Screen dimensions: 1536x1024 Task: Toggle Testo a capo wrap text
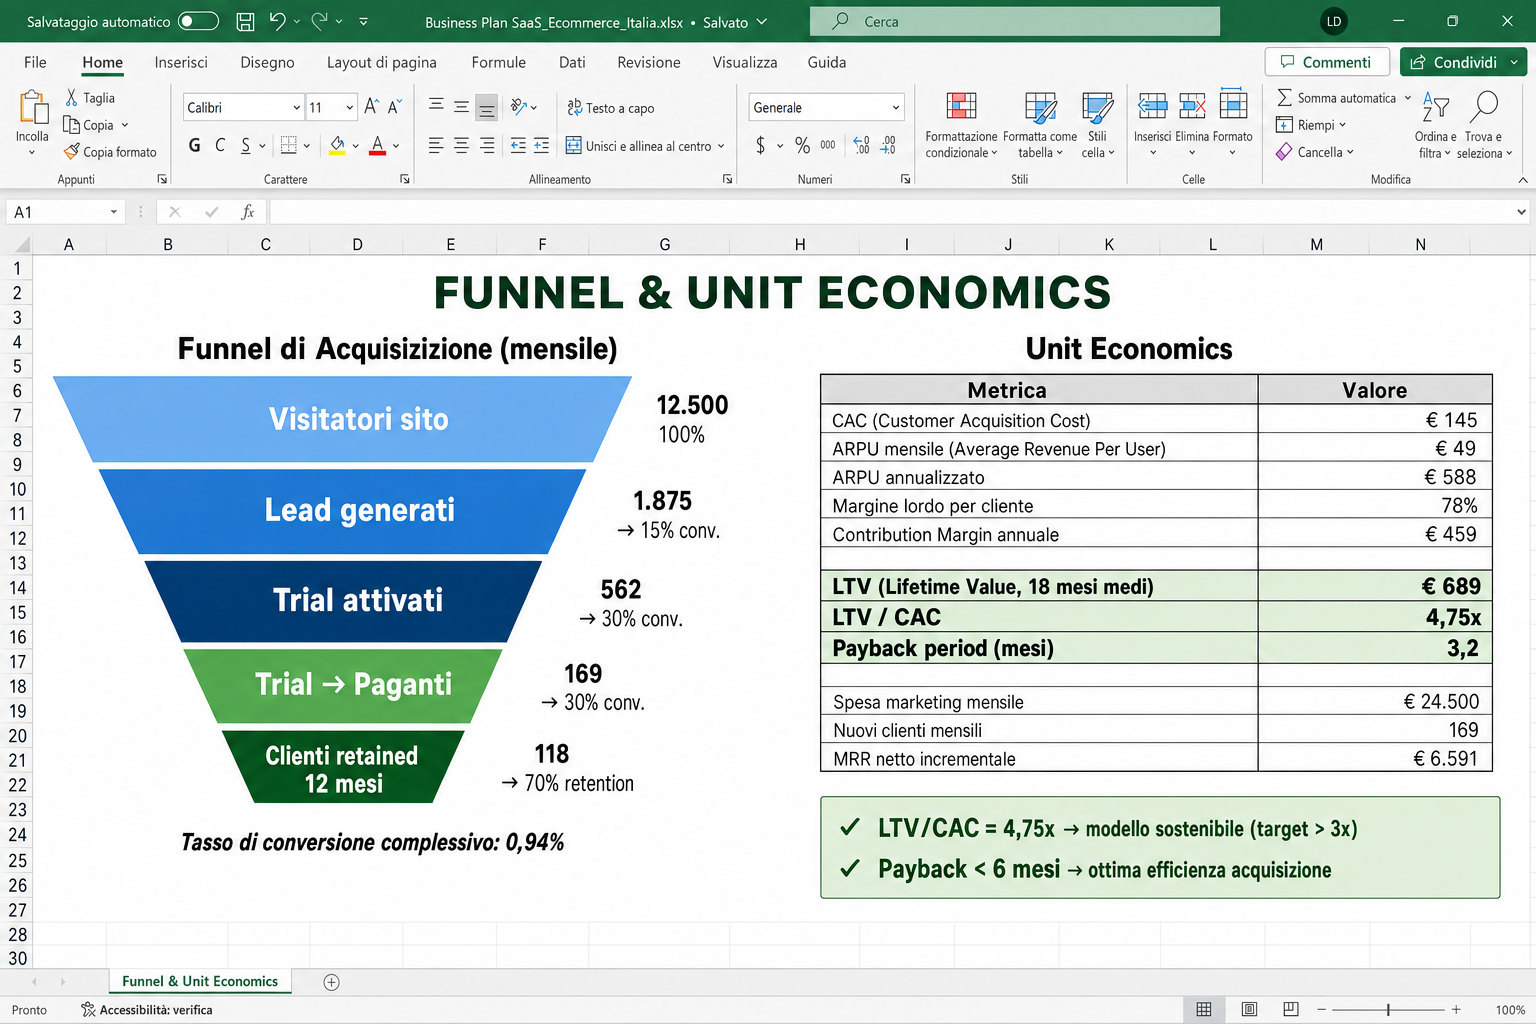coord(611,107)
